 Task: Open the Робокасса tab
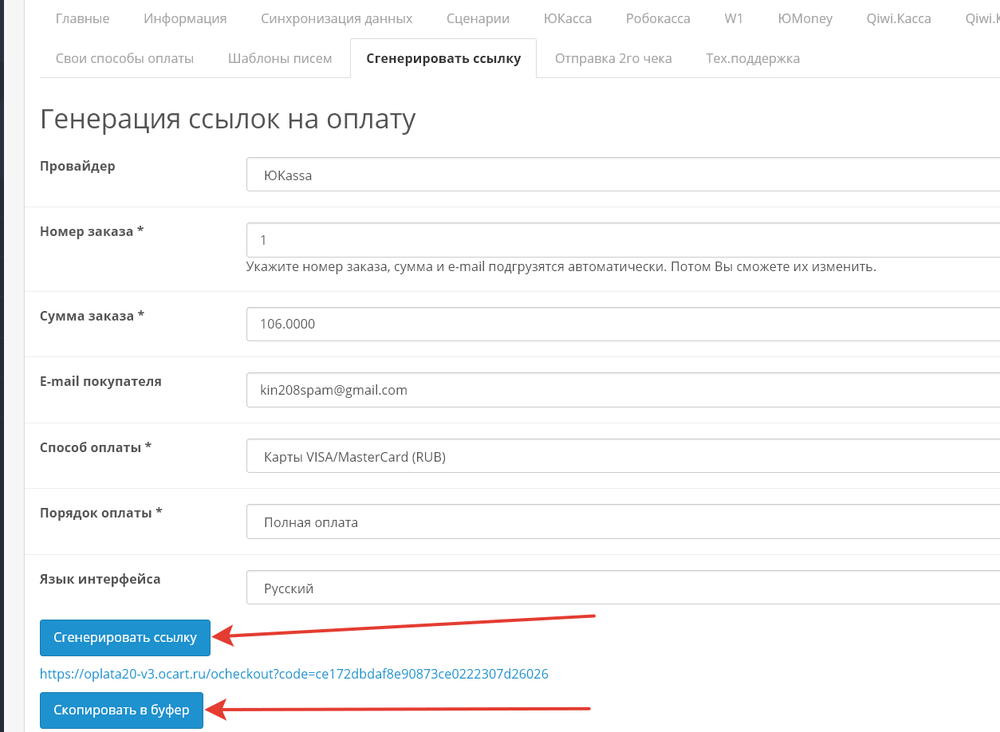(x=658, y=19)
